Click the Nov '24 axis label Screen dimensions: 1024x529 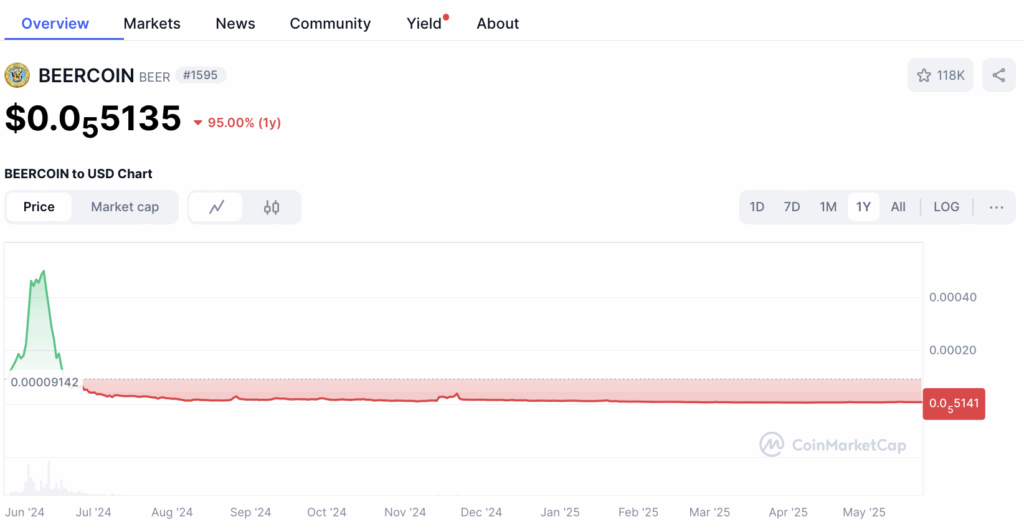[405, 513]
